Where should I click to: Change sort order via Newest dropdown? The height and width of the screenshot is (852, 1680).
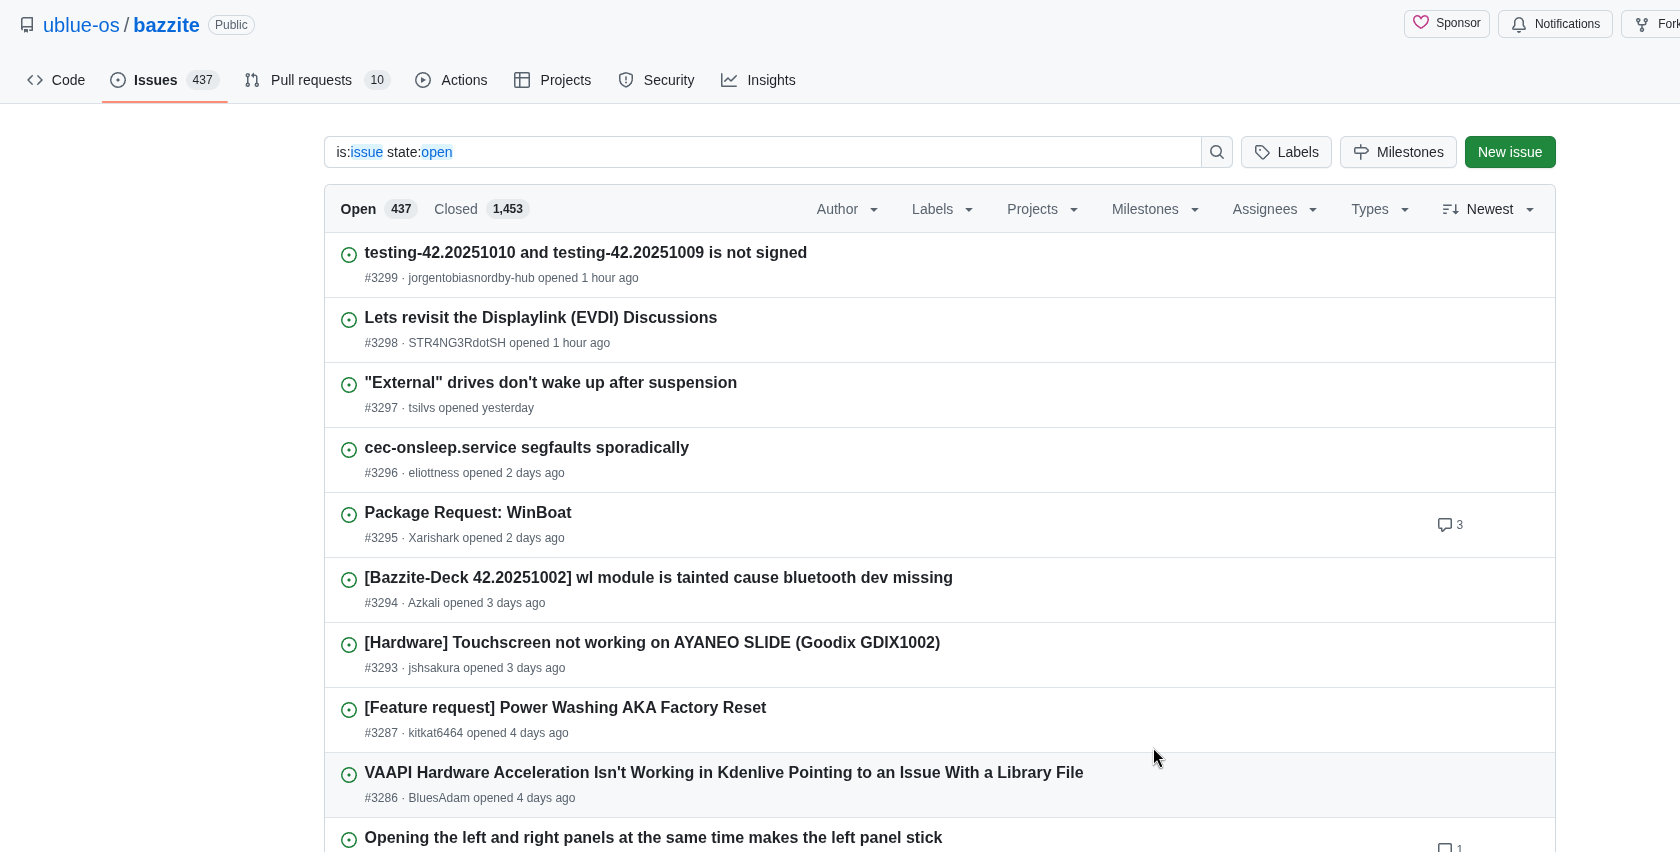(x=1488, y=209)
